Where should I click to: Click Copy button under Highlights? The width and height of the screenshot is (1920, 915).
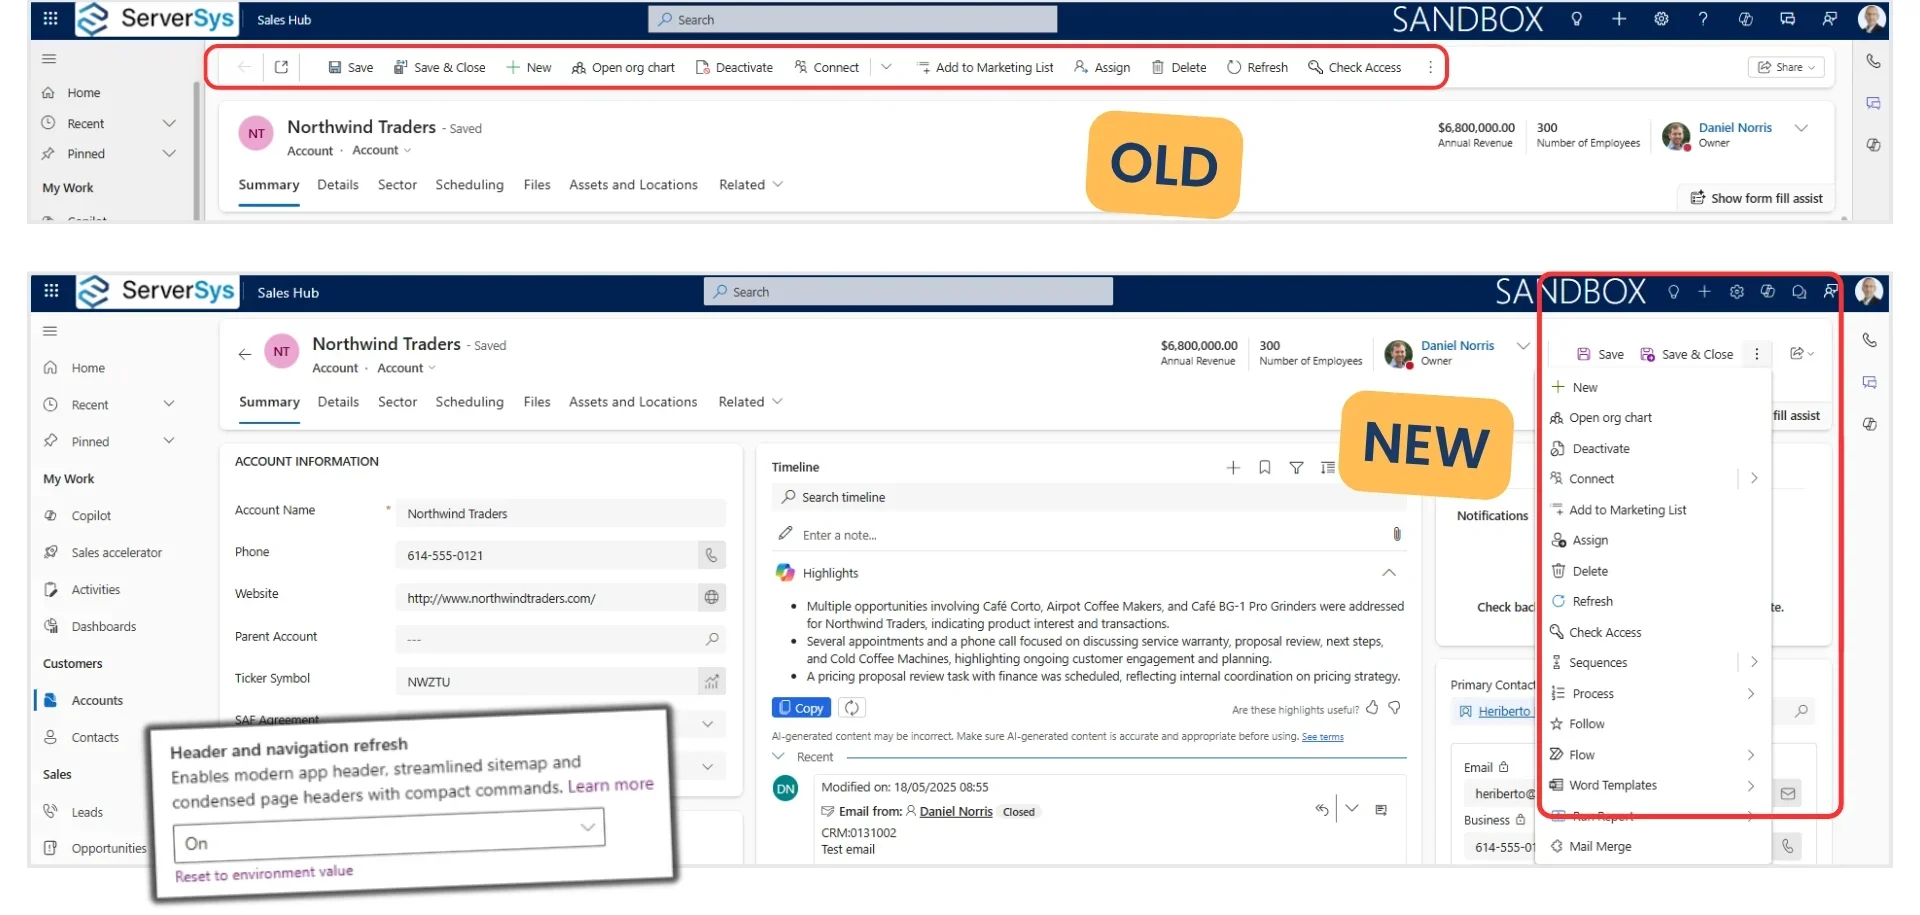(x=801, y=708)
